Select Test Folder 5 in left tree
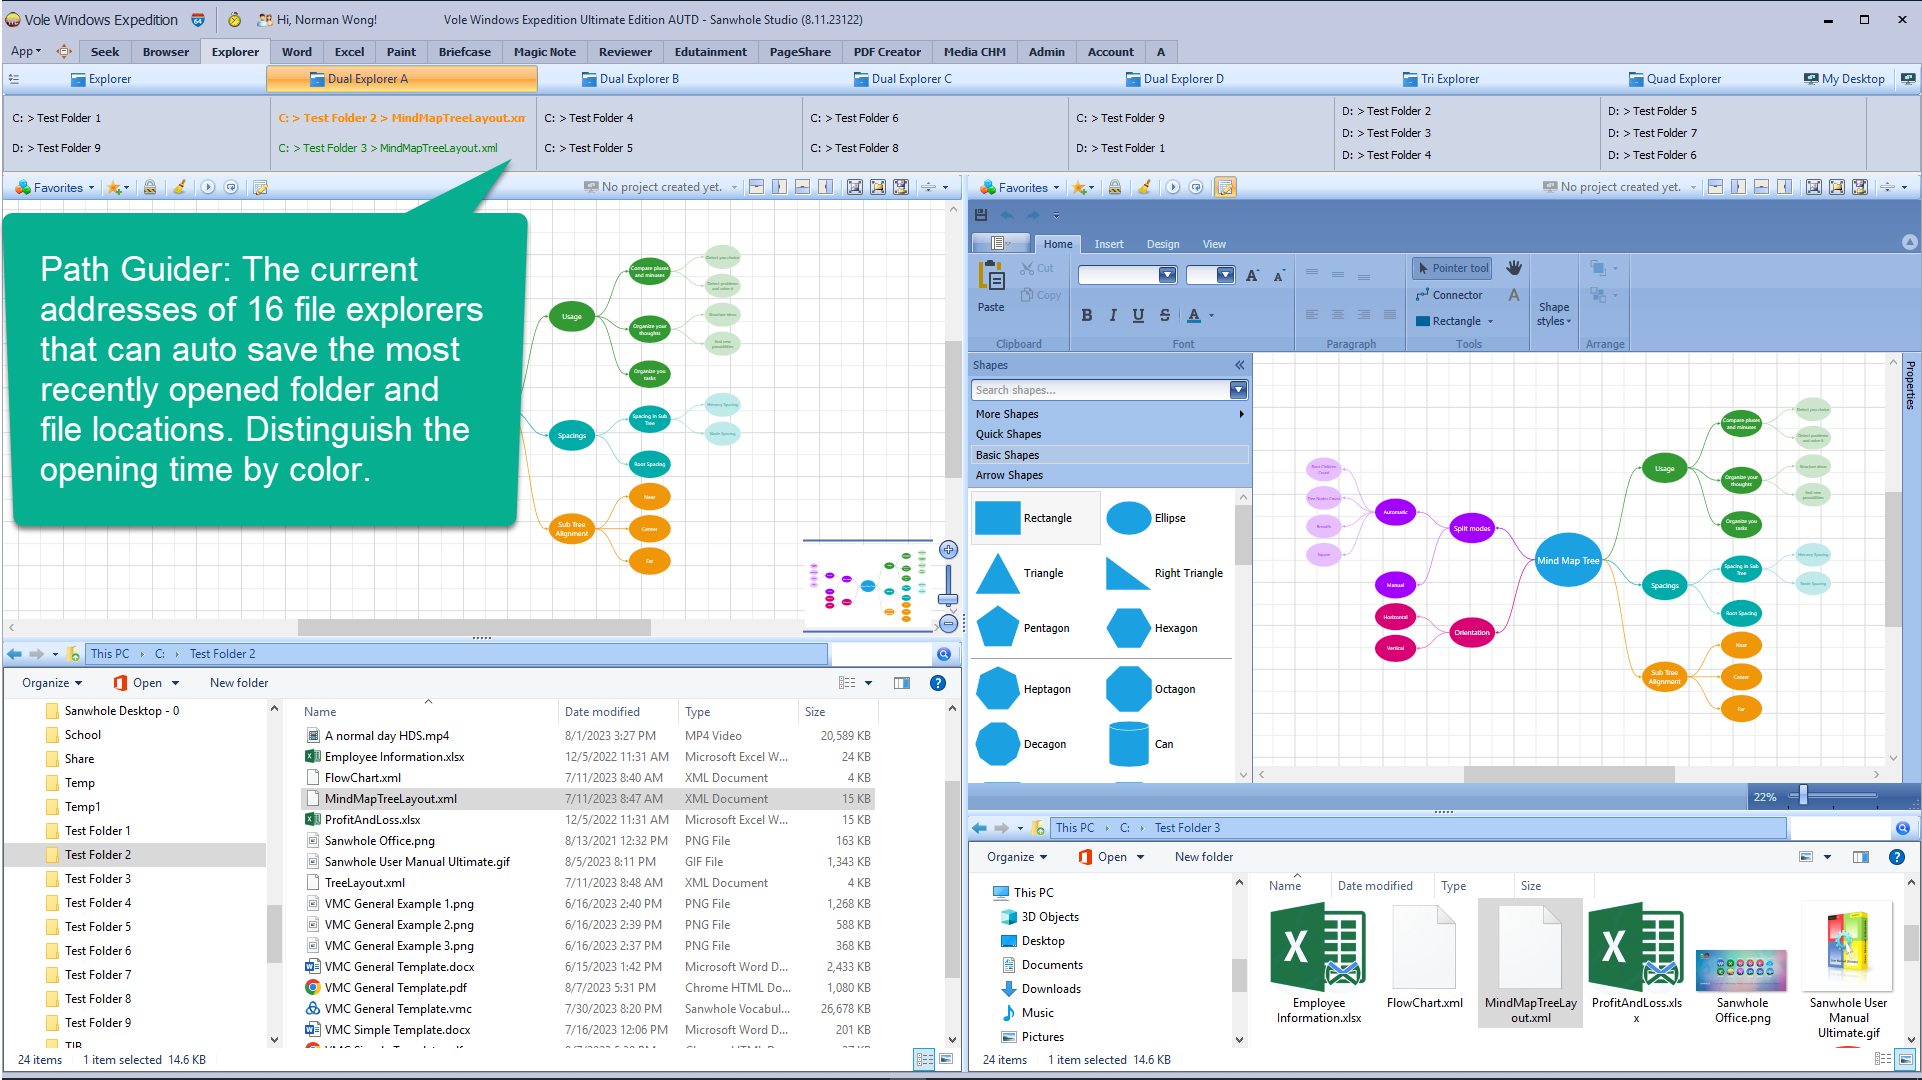The width and height of the screenshot is (1922, 1080). coord(97,927)
